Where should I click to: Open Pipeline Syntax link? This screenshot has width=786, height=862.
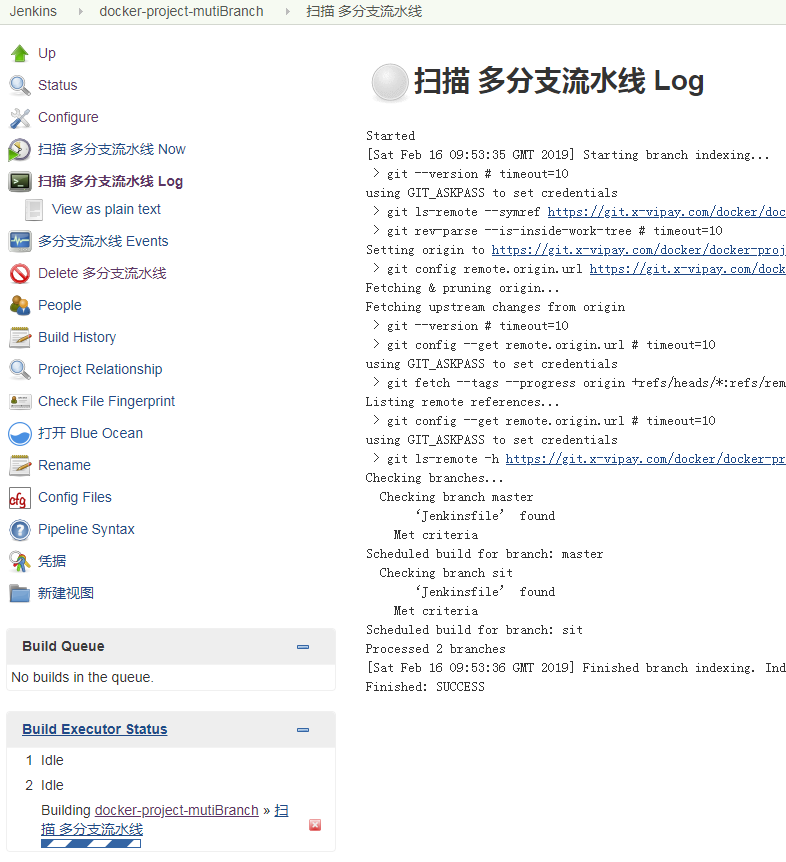[x=86, y=529]
